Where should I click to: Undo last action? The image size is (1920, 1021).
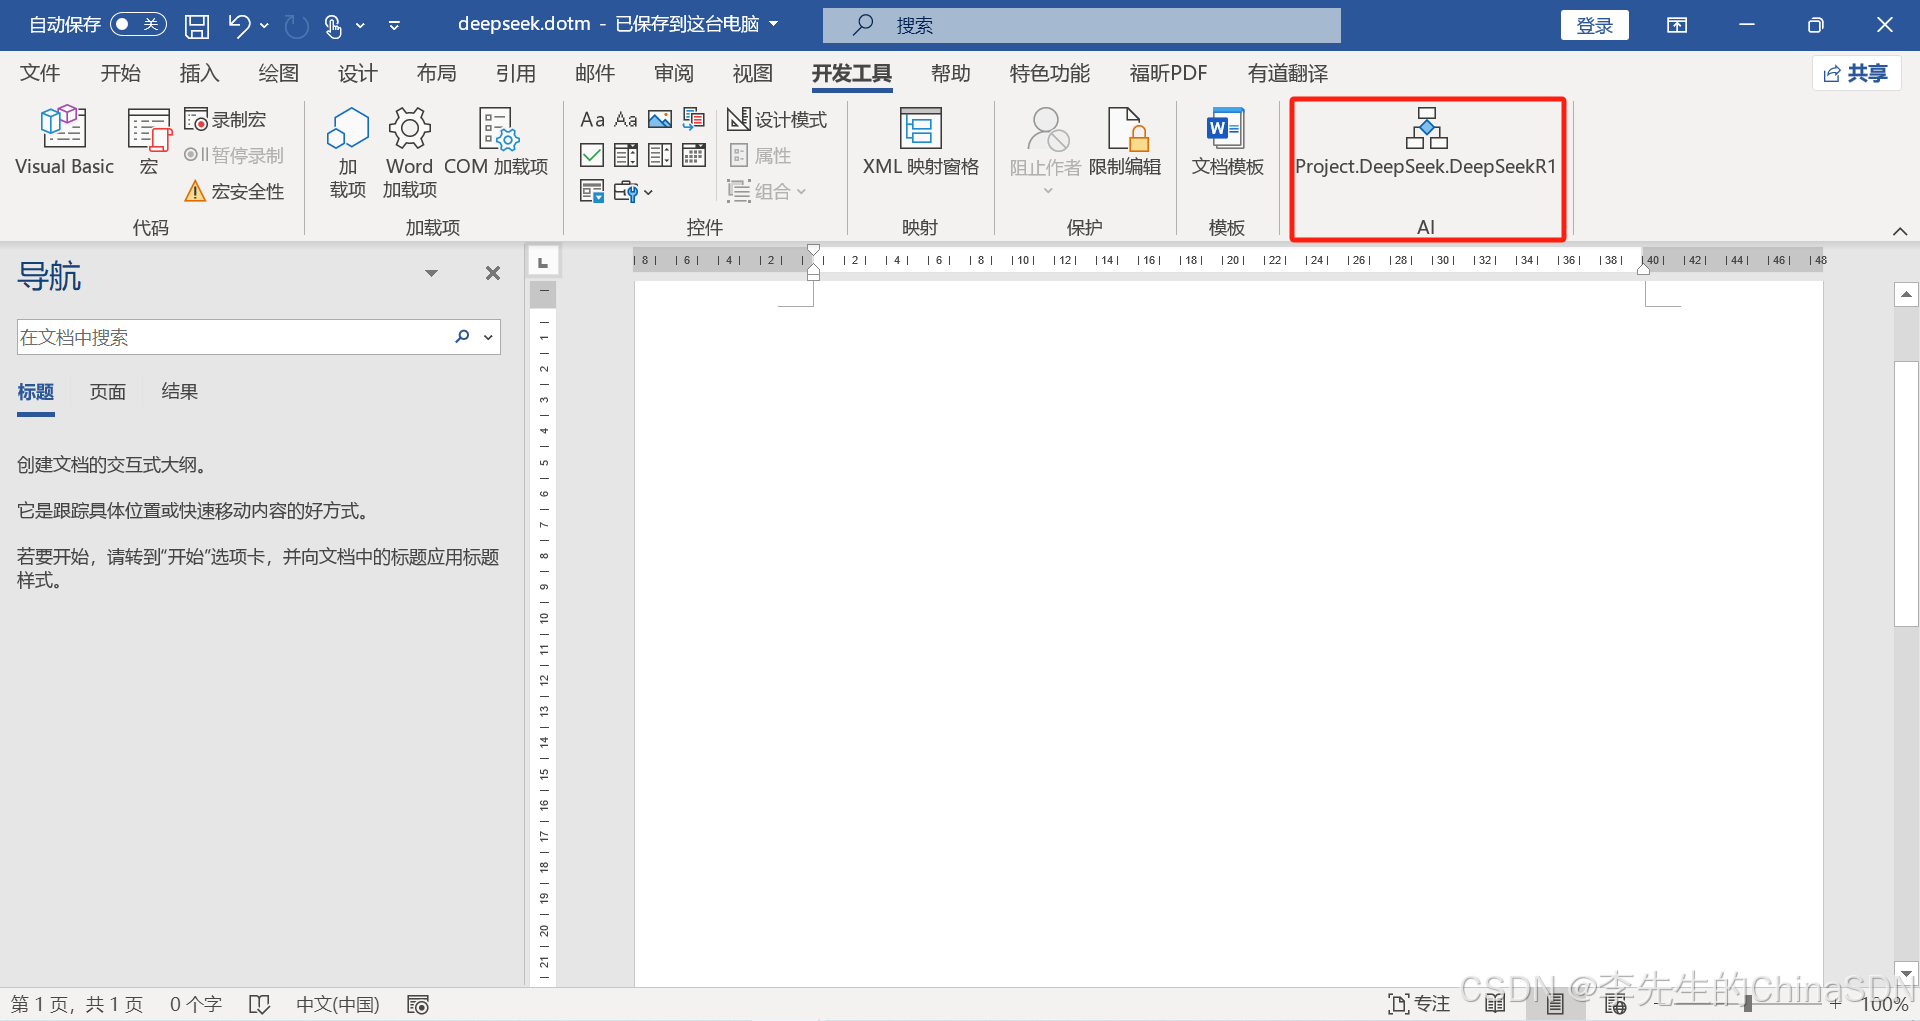point(239,25)
